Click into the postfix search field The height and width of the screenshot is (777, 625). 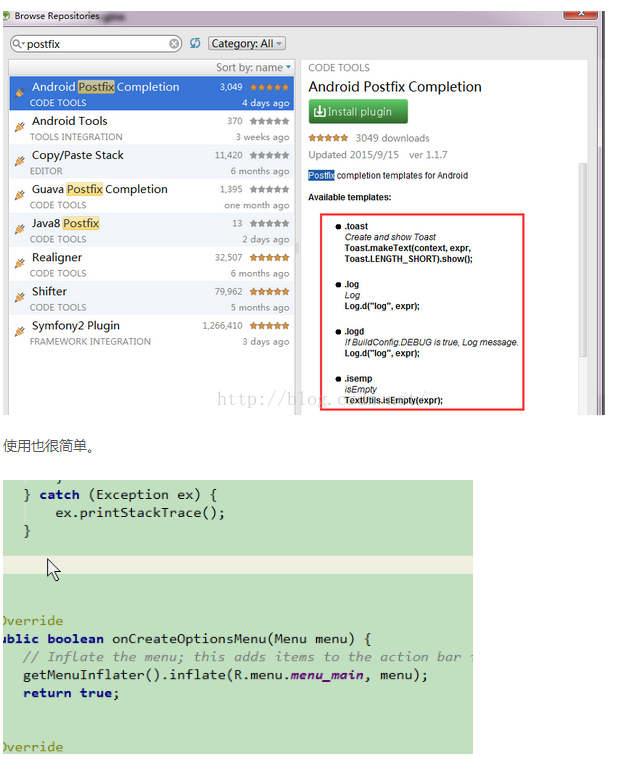(x=97, y=44)
